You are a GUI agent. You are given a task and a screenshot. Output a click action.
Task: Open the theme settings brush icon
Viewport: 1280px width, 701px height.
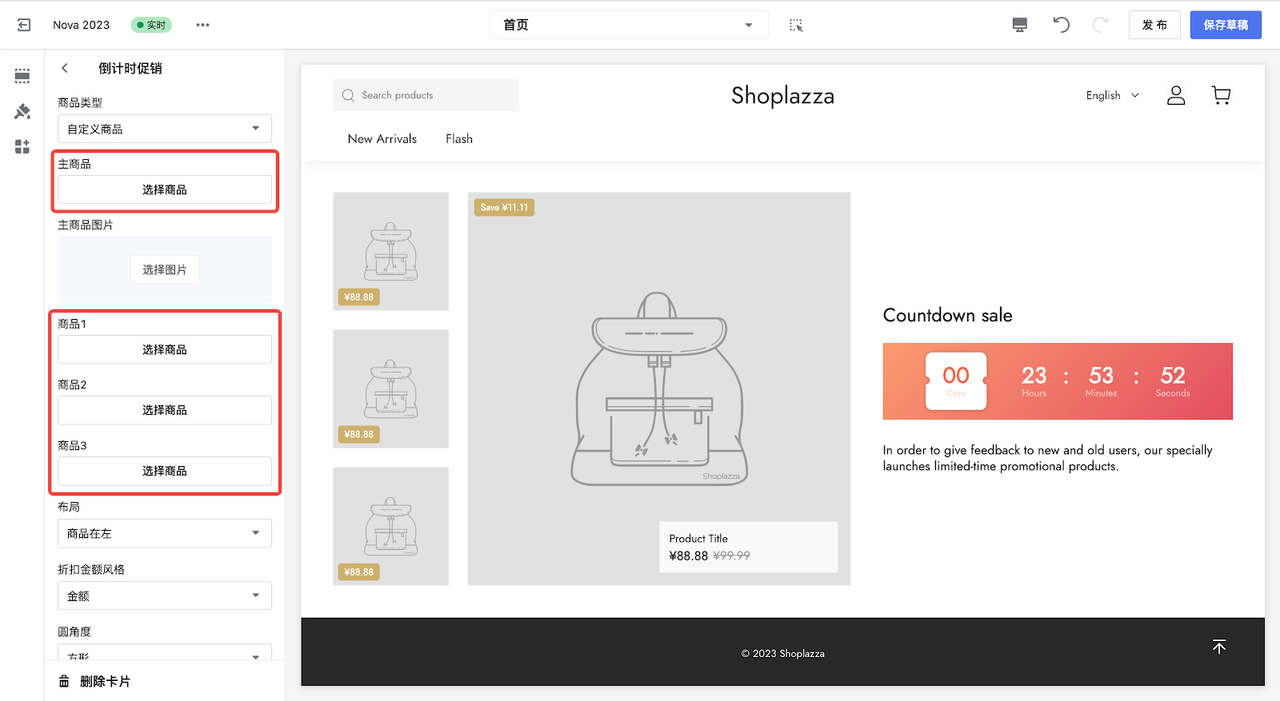click(22, 111)
